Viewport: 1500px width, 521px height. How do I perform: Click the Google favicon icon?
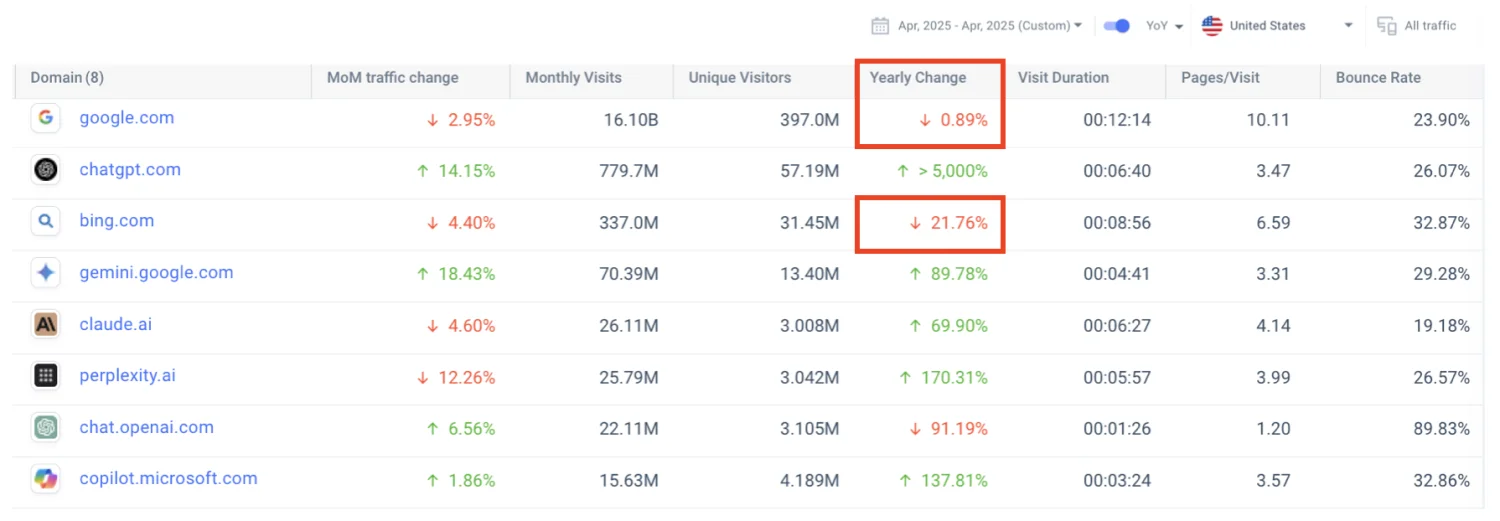pos(45,118)
